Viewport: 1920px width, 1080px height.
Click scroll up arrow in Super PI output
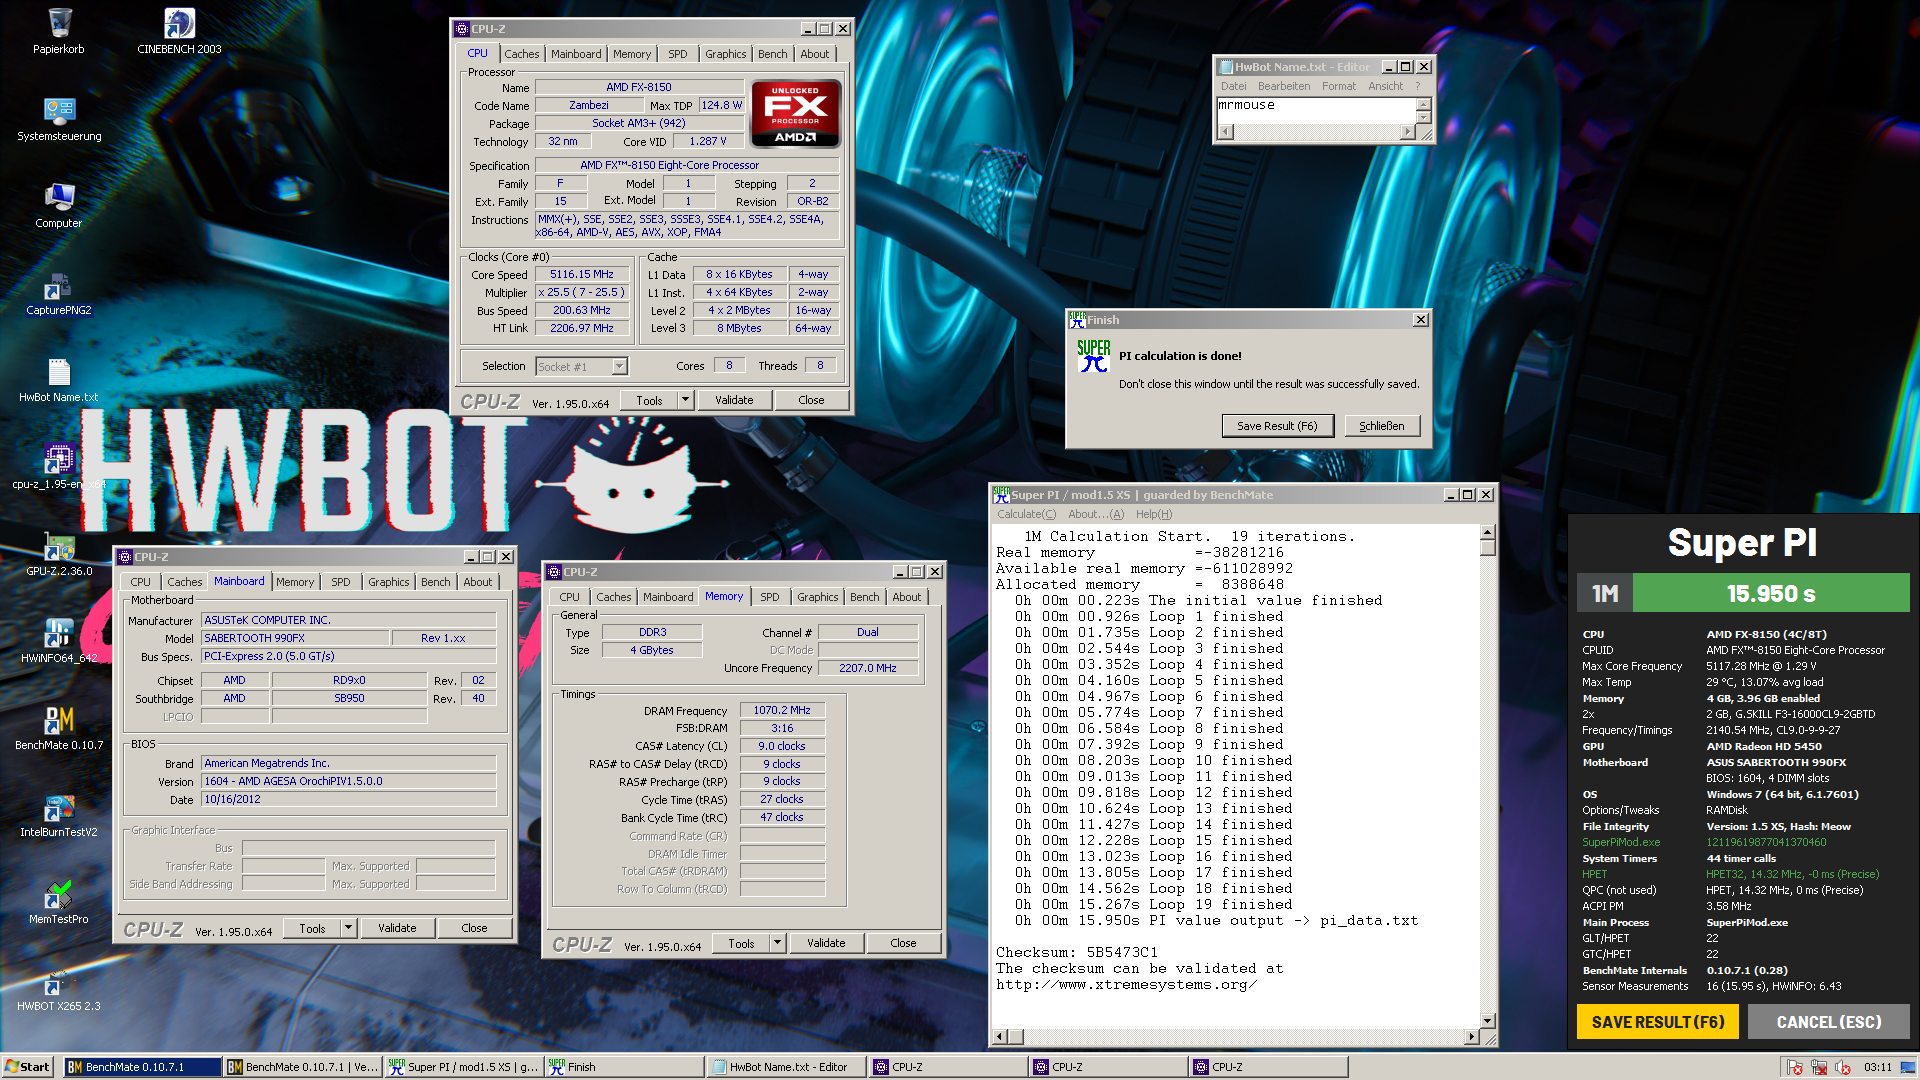tap(1488, 533)
